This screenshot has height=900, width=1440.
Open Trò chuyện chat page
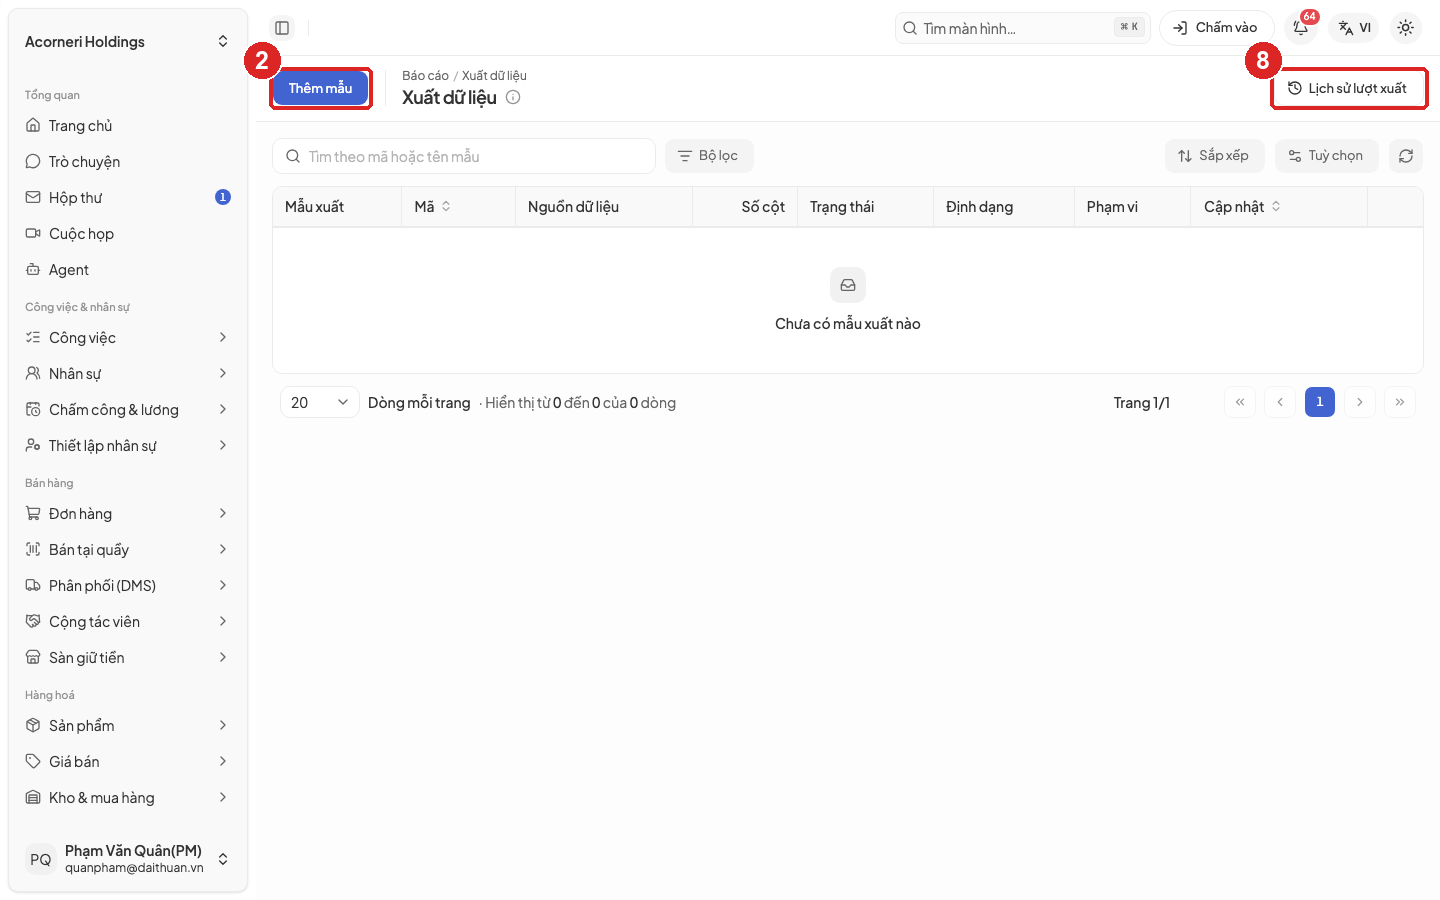coord(128,162)
